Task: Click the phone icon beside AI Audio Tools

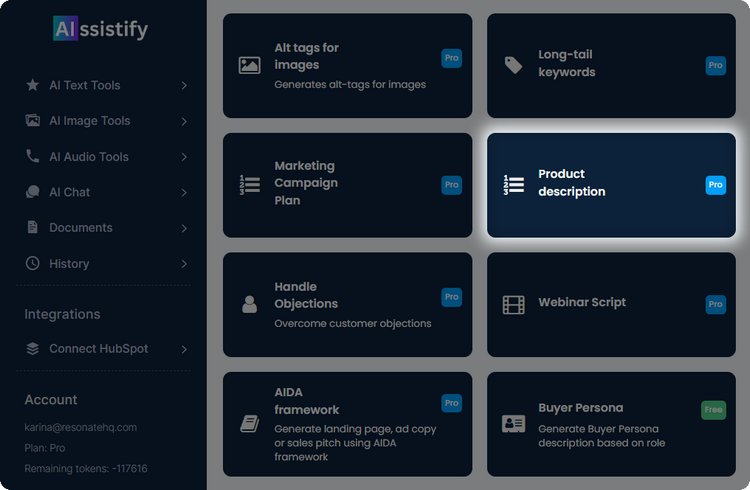Action: point(33,157)
